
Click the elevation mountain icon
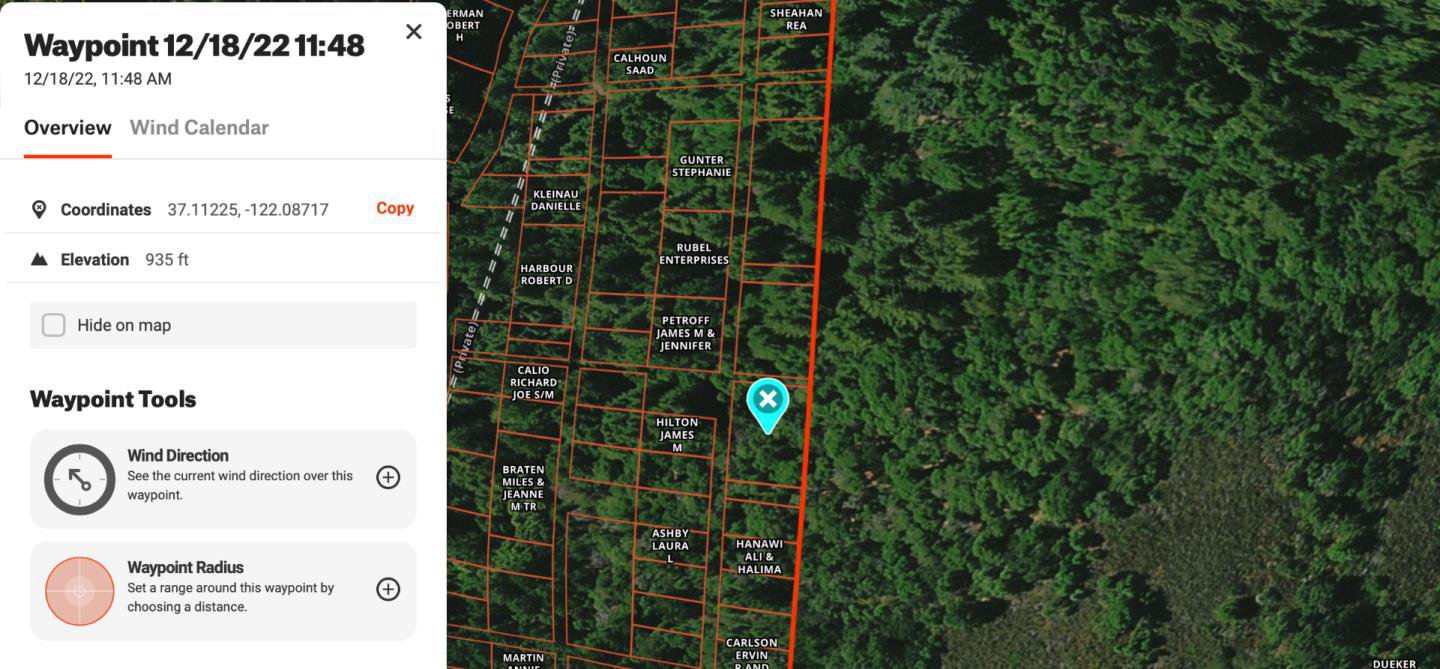(39, 259)
